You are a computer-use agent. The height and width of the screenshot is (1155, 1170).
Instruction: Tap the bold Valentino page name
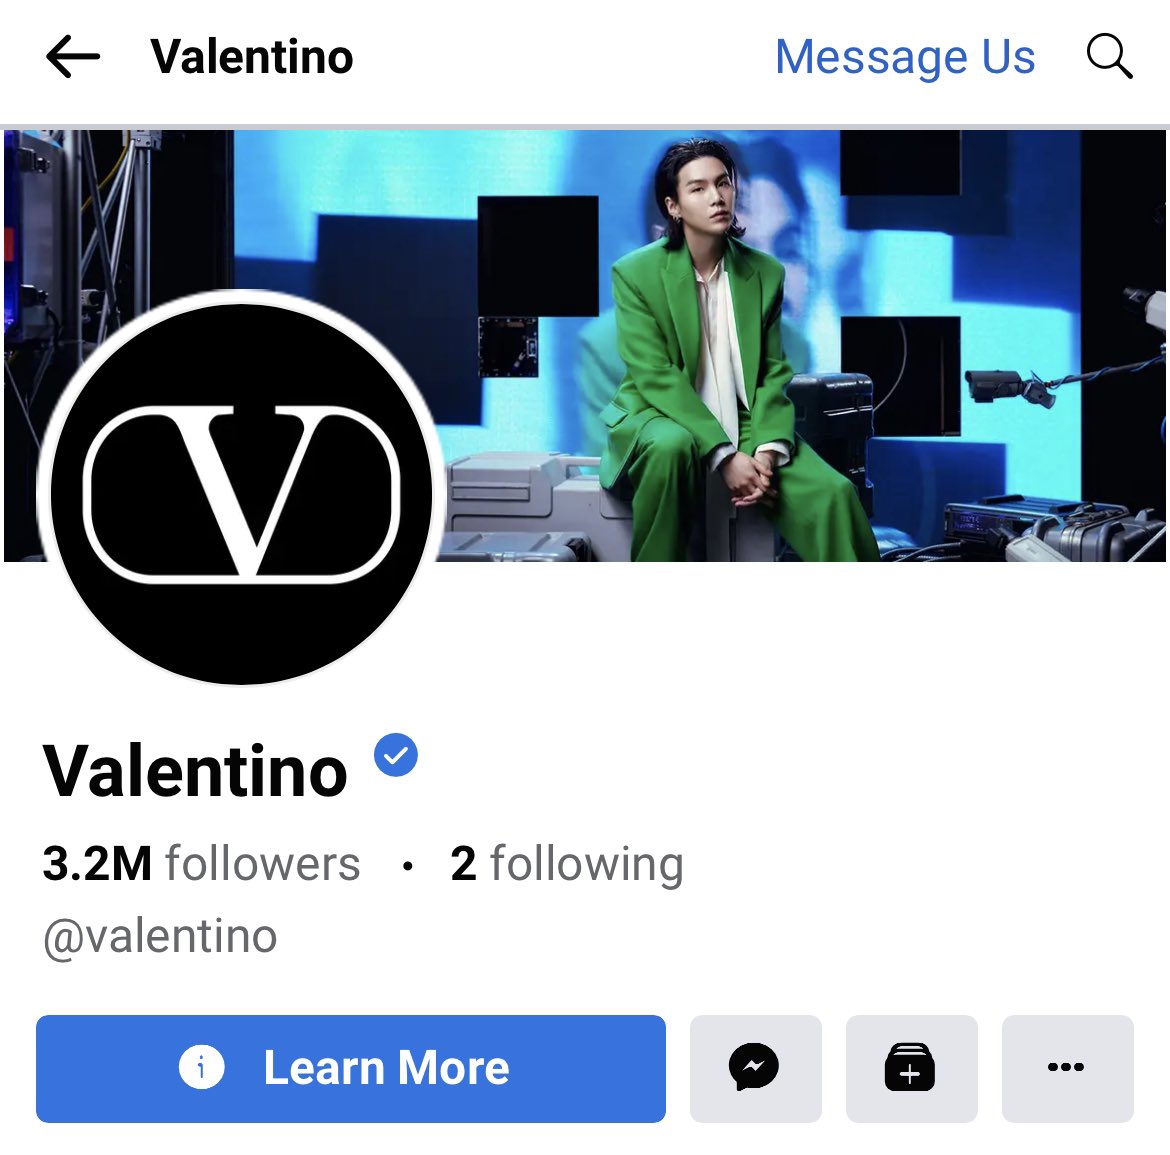click(195, 771)
